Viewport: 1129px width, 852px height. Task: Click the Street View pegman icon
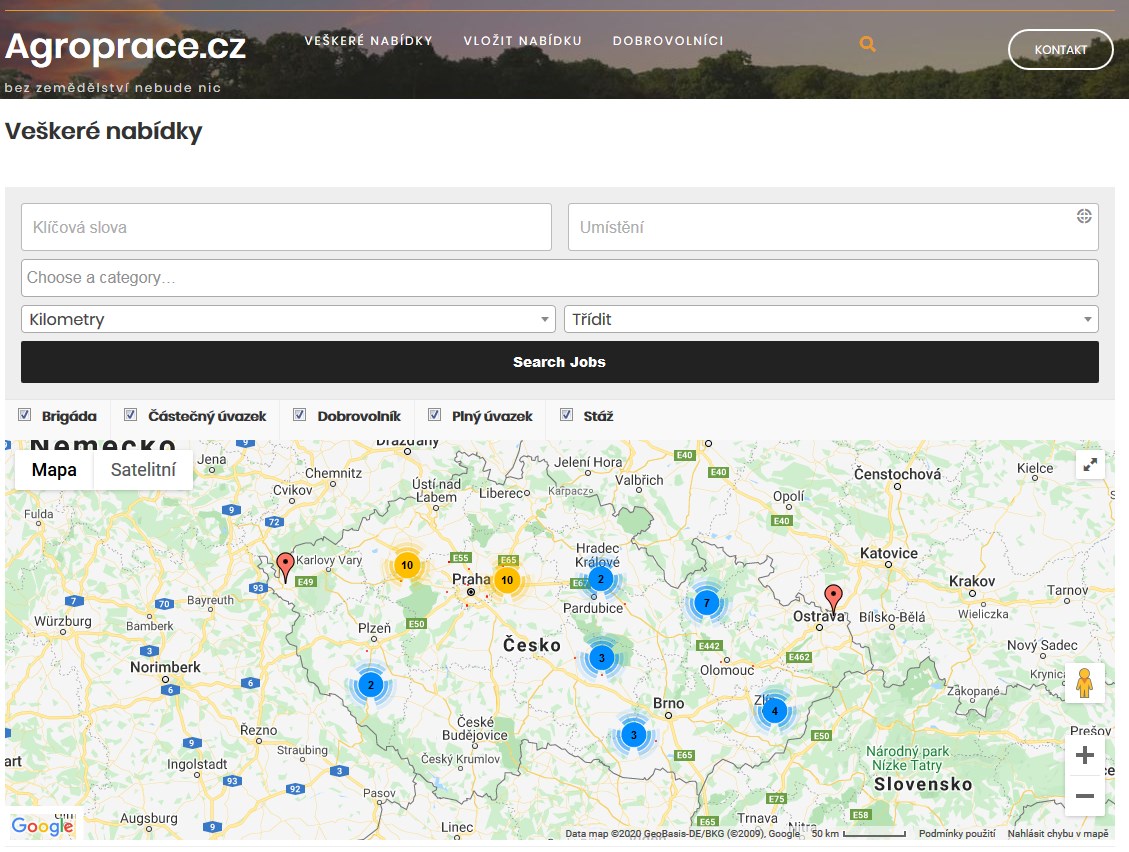click(x=1084, y=683)
